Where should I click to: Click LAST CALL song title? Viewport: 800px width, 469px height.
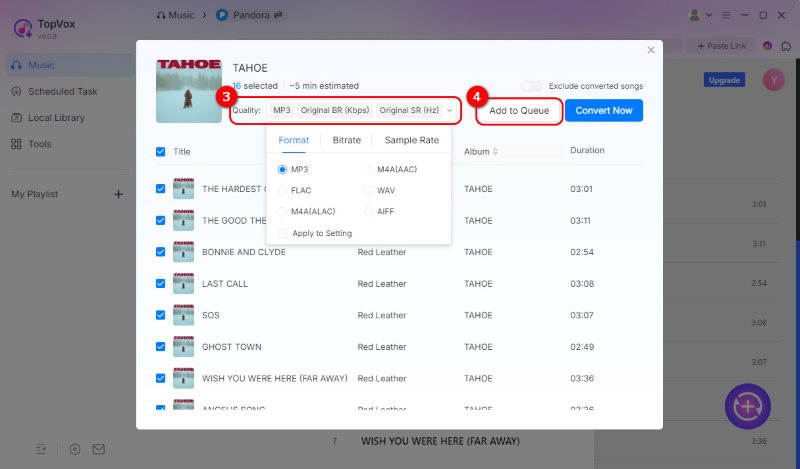tap(224, 284)
